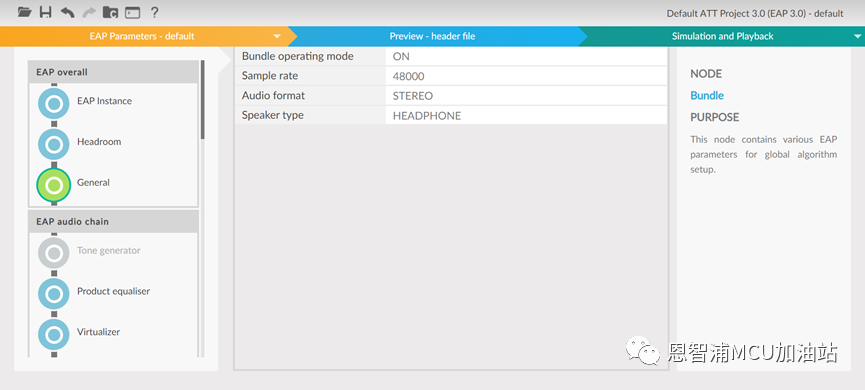Save the project with the disk icon
The image size is (865, 390).
tap(45, 12)
